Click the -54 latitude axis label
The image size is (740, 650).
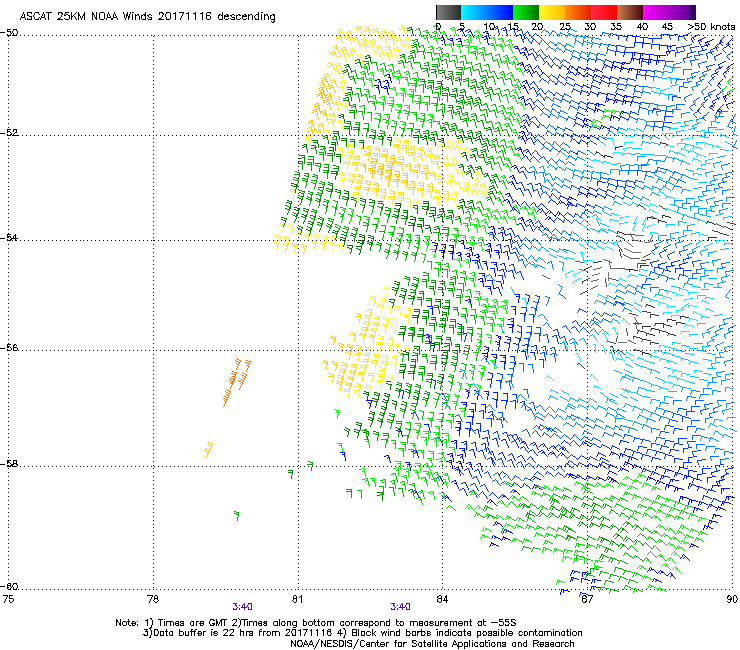pos(9,237)
